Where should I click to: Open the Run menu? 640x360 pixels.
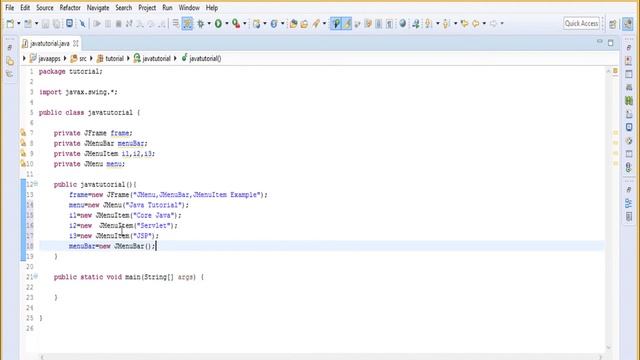(x=167, y=8)
